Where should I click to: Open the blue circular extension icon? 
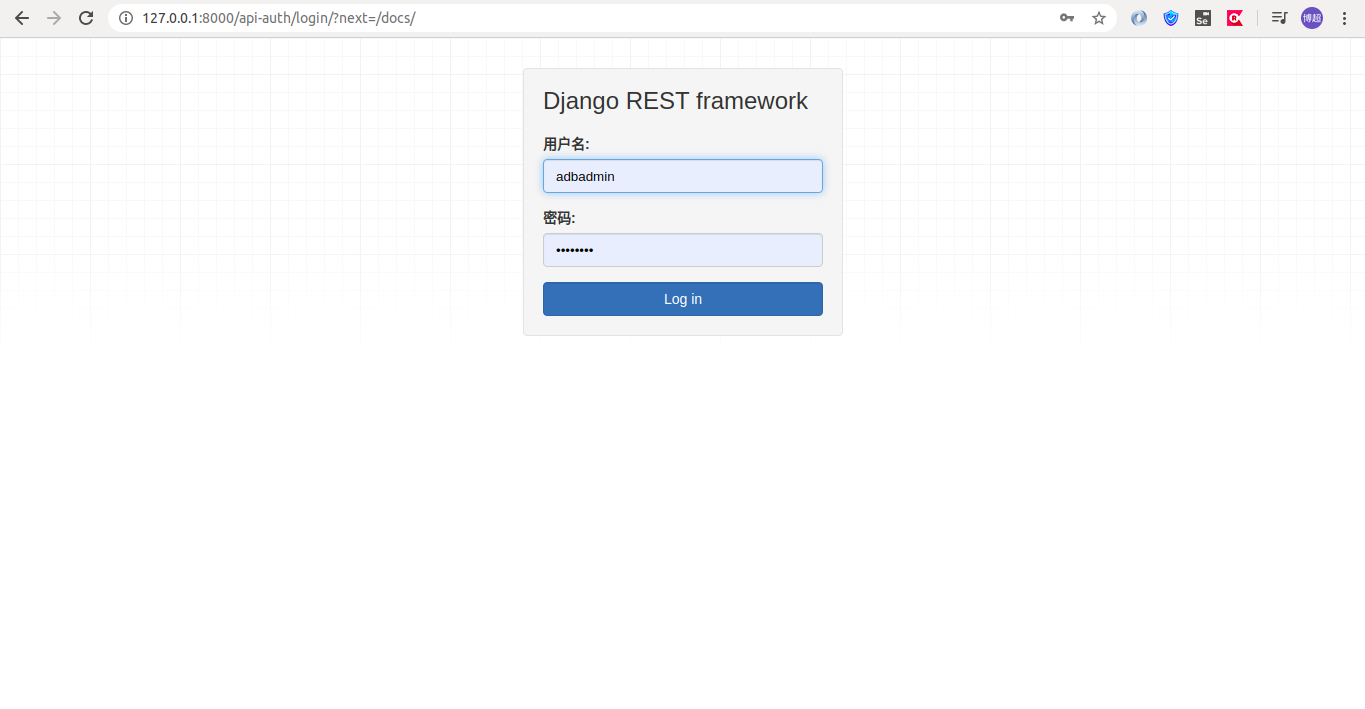click(1139, 18)
